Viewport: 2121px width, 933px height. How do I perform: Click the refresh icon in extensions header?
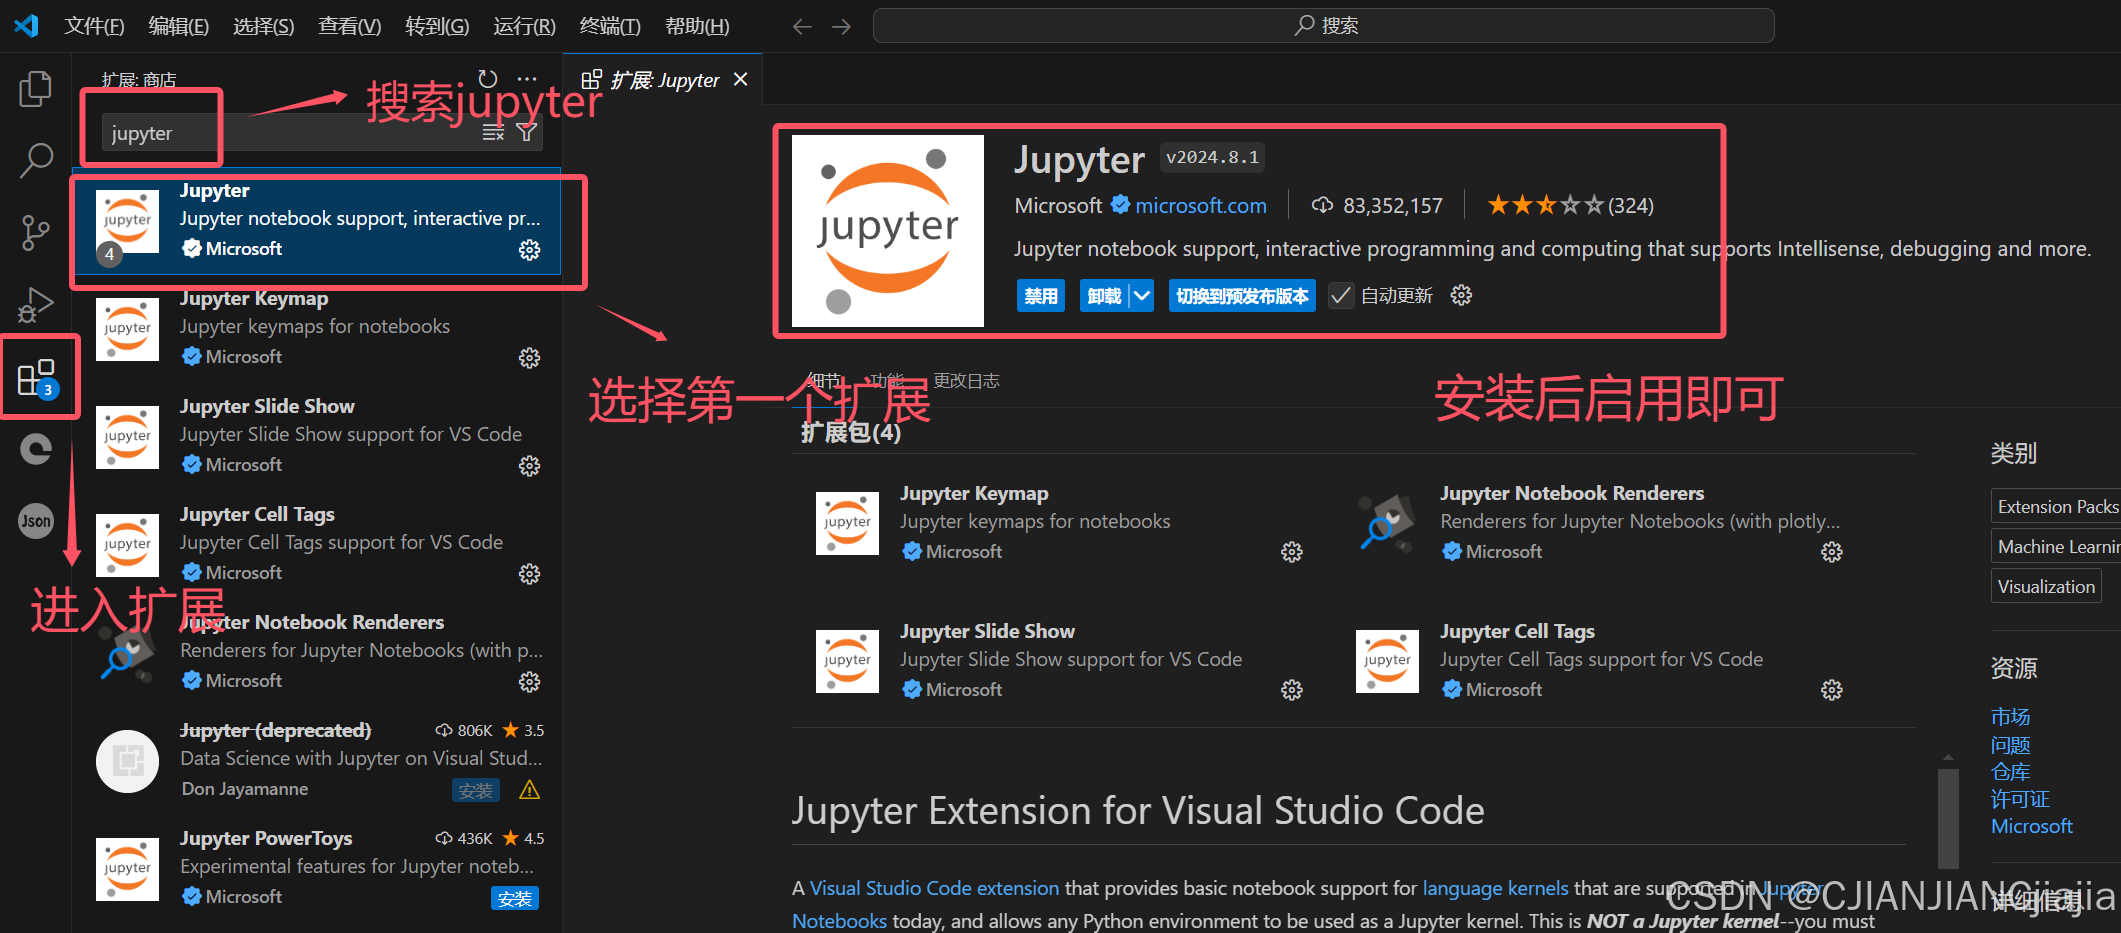click(x=488, y=79)
